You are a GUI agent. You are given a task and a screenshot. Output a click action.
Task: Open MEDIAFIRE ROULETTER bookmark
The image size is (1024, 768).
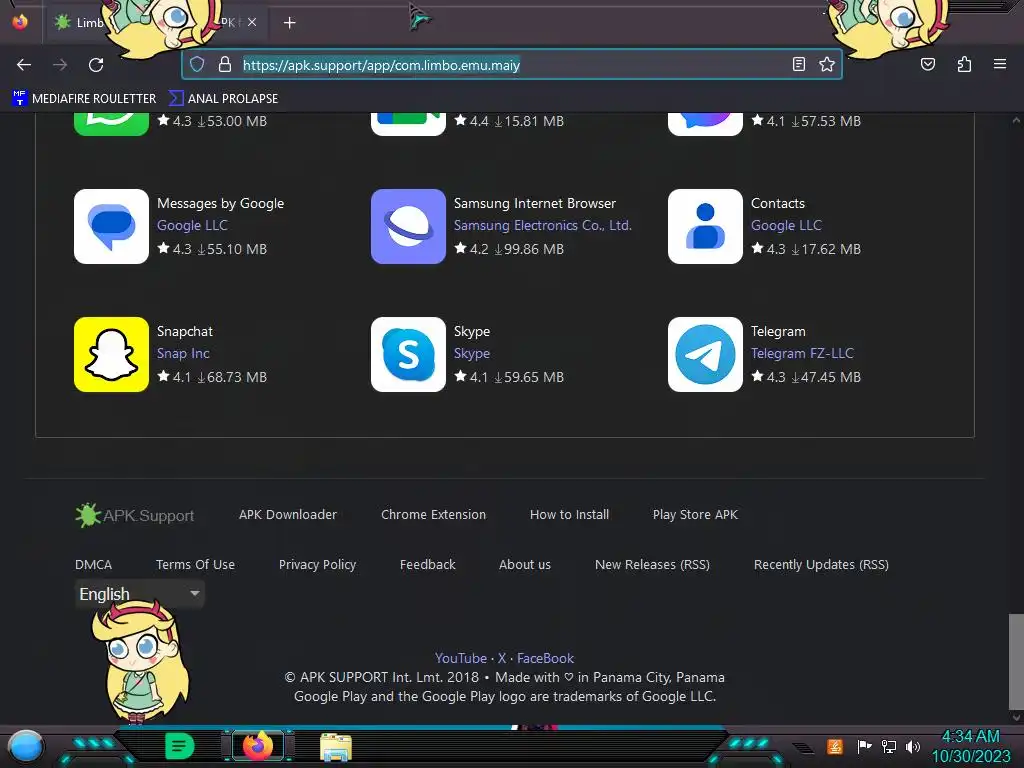84,99
